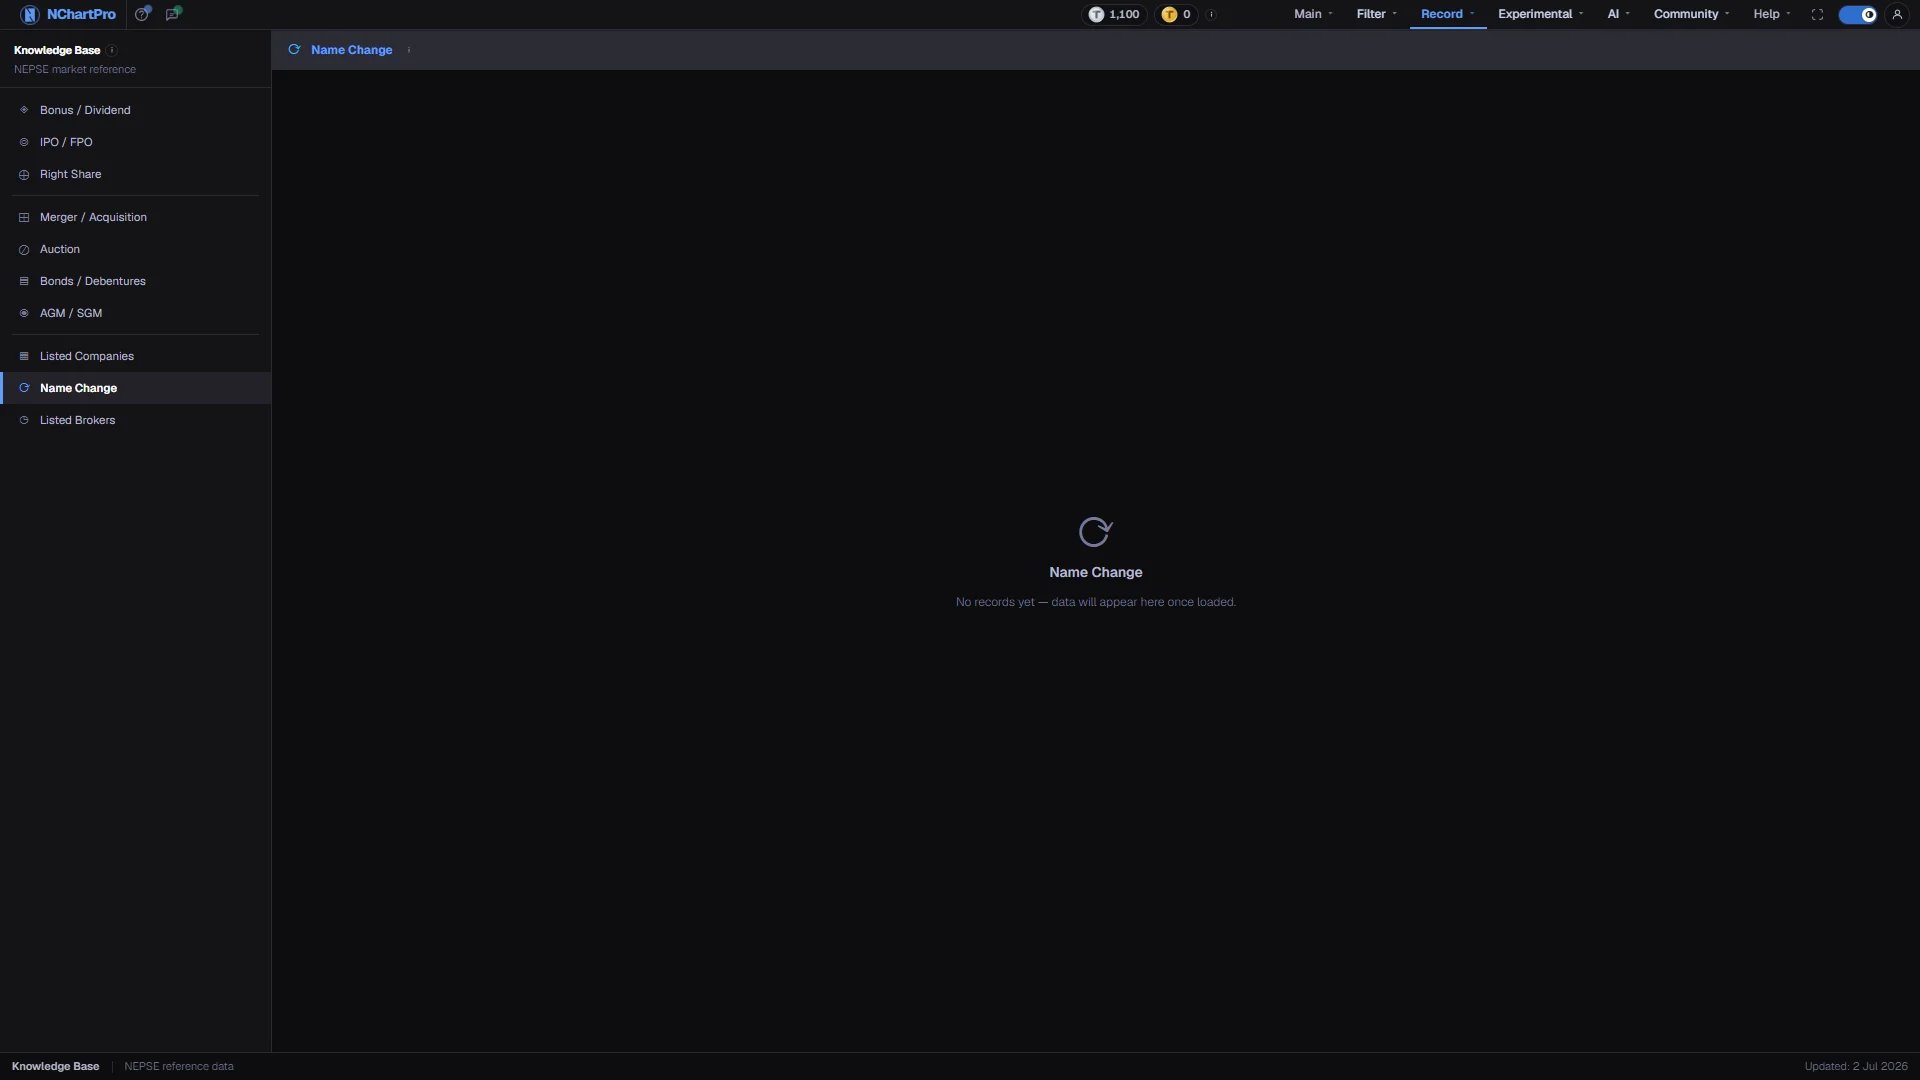Open Bonds / Debentures sidebar entry
The width and height of the screenshot is (1920, 1080).
(135, 281)
